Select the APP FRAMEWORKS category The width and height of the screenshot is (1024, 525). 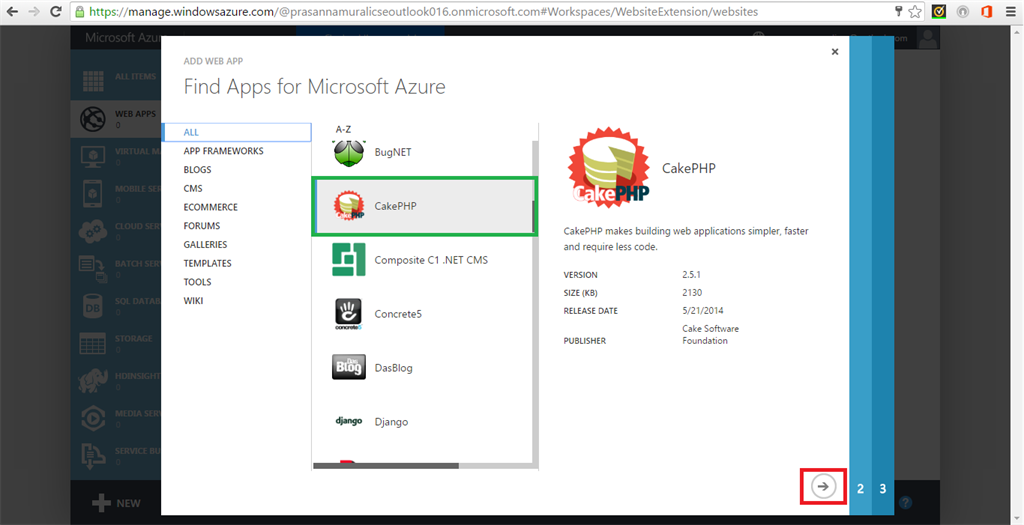click(223, 151)
